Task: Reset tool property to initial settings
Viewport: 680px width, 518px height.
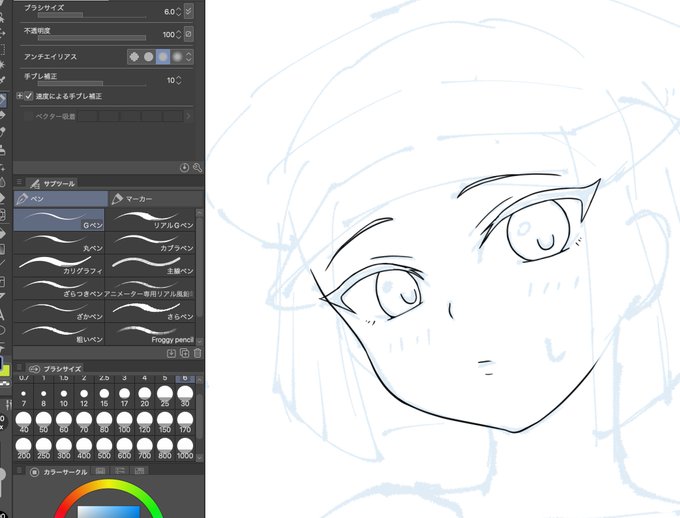Action: coord(184,167)
